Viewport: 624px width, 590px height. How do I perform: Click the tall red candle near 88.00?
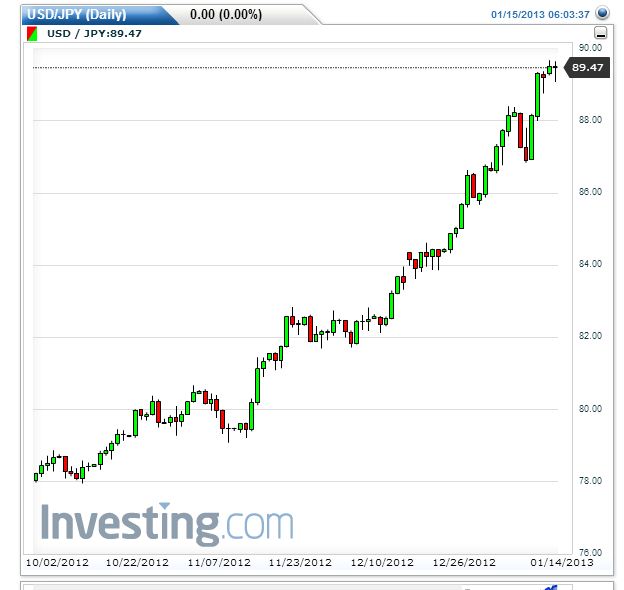pyautogui.click(x=520, y=130)
